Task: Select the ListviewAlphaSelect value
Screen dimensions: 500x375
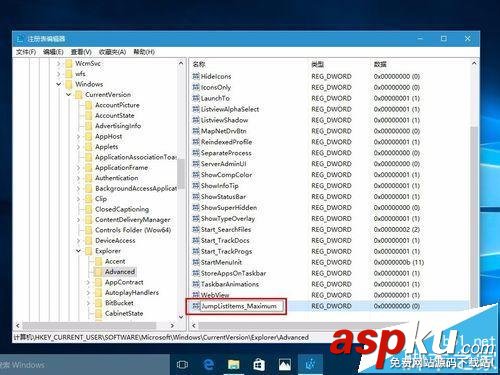Action: pos(230,109)
